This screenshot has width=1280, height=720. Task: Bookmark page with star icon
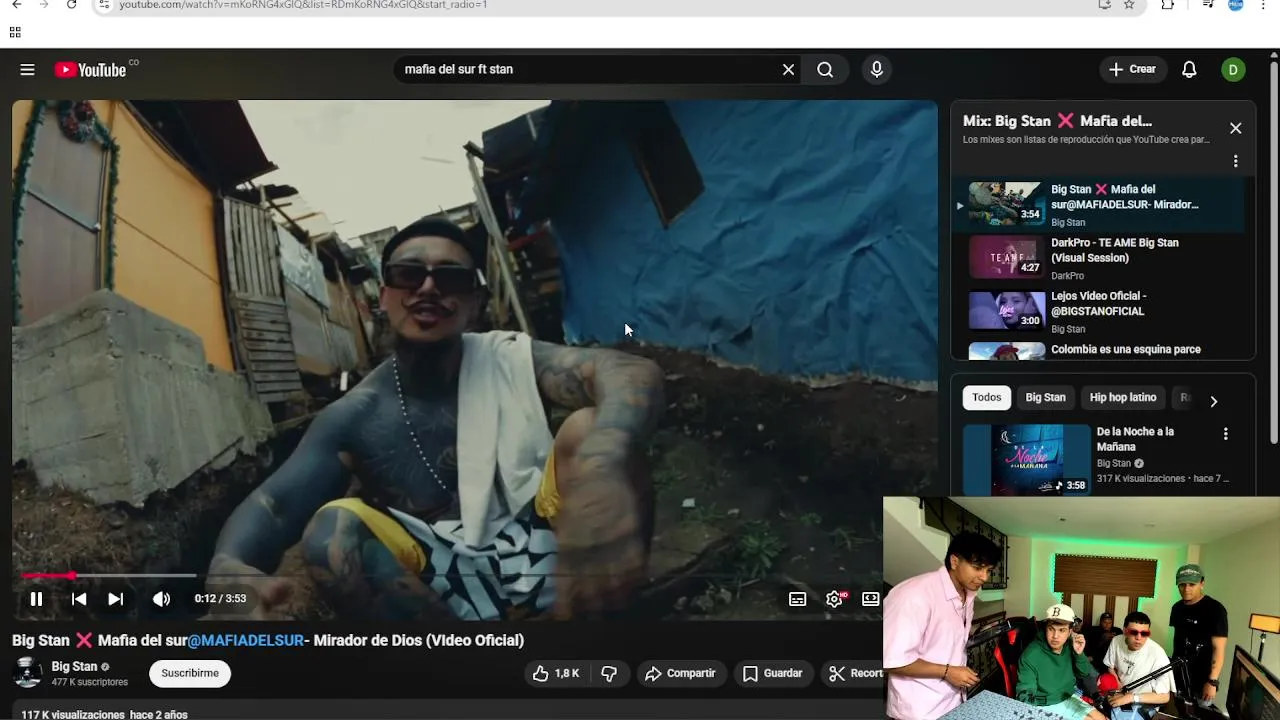click(1129, 5)
